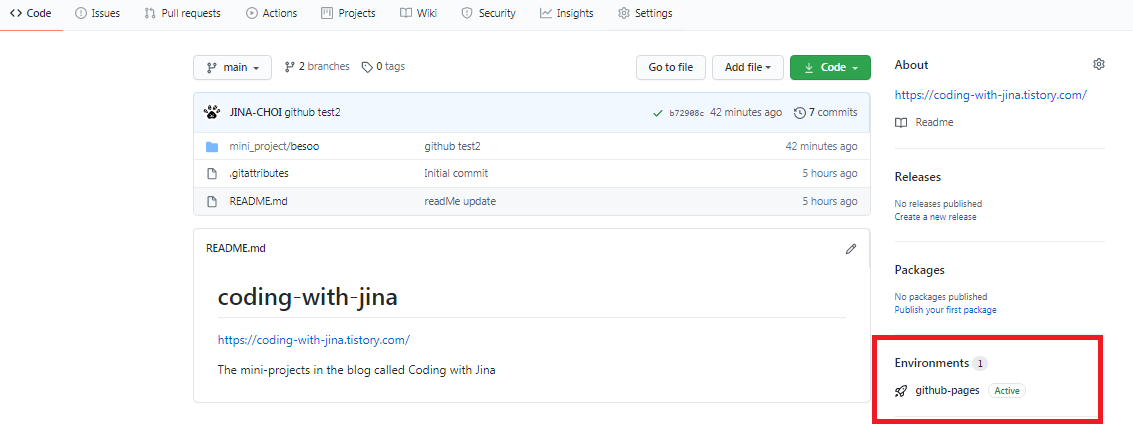Click the Initial commit message

pos(456,173)
